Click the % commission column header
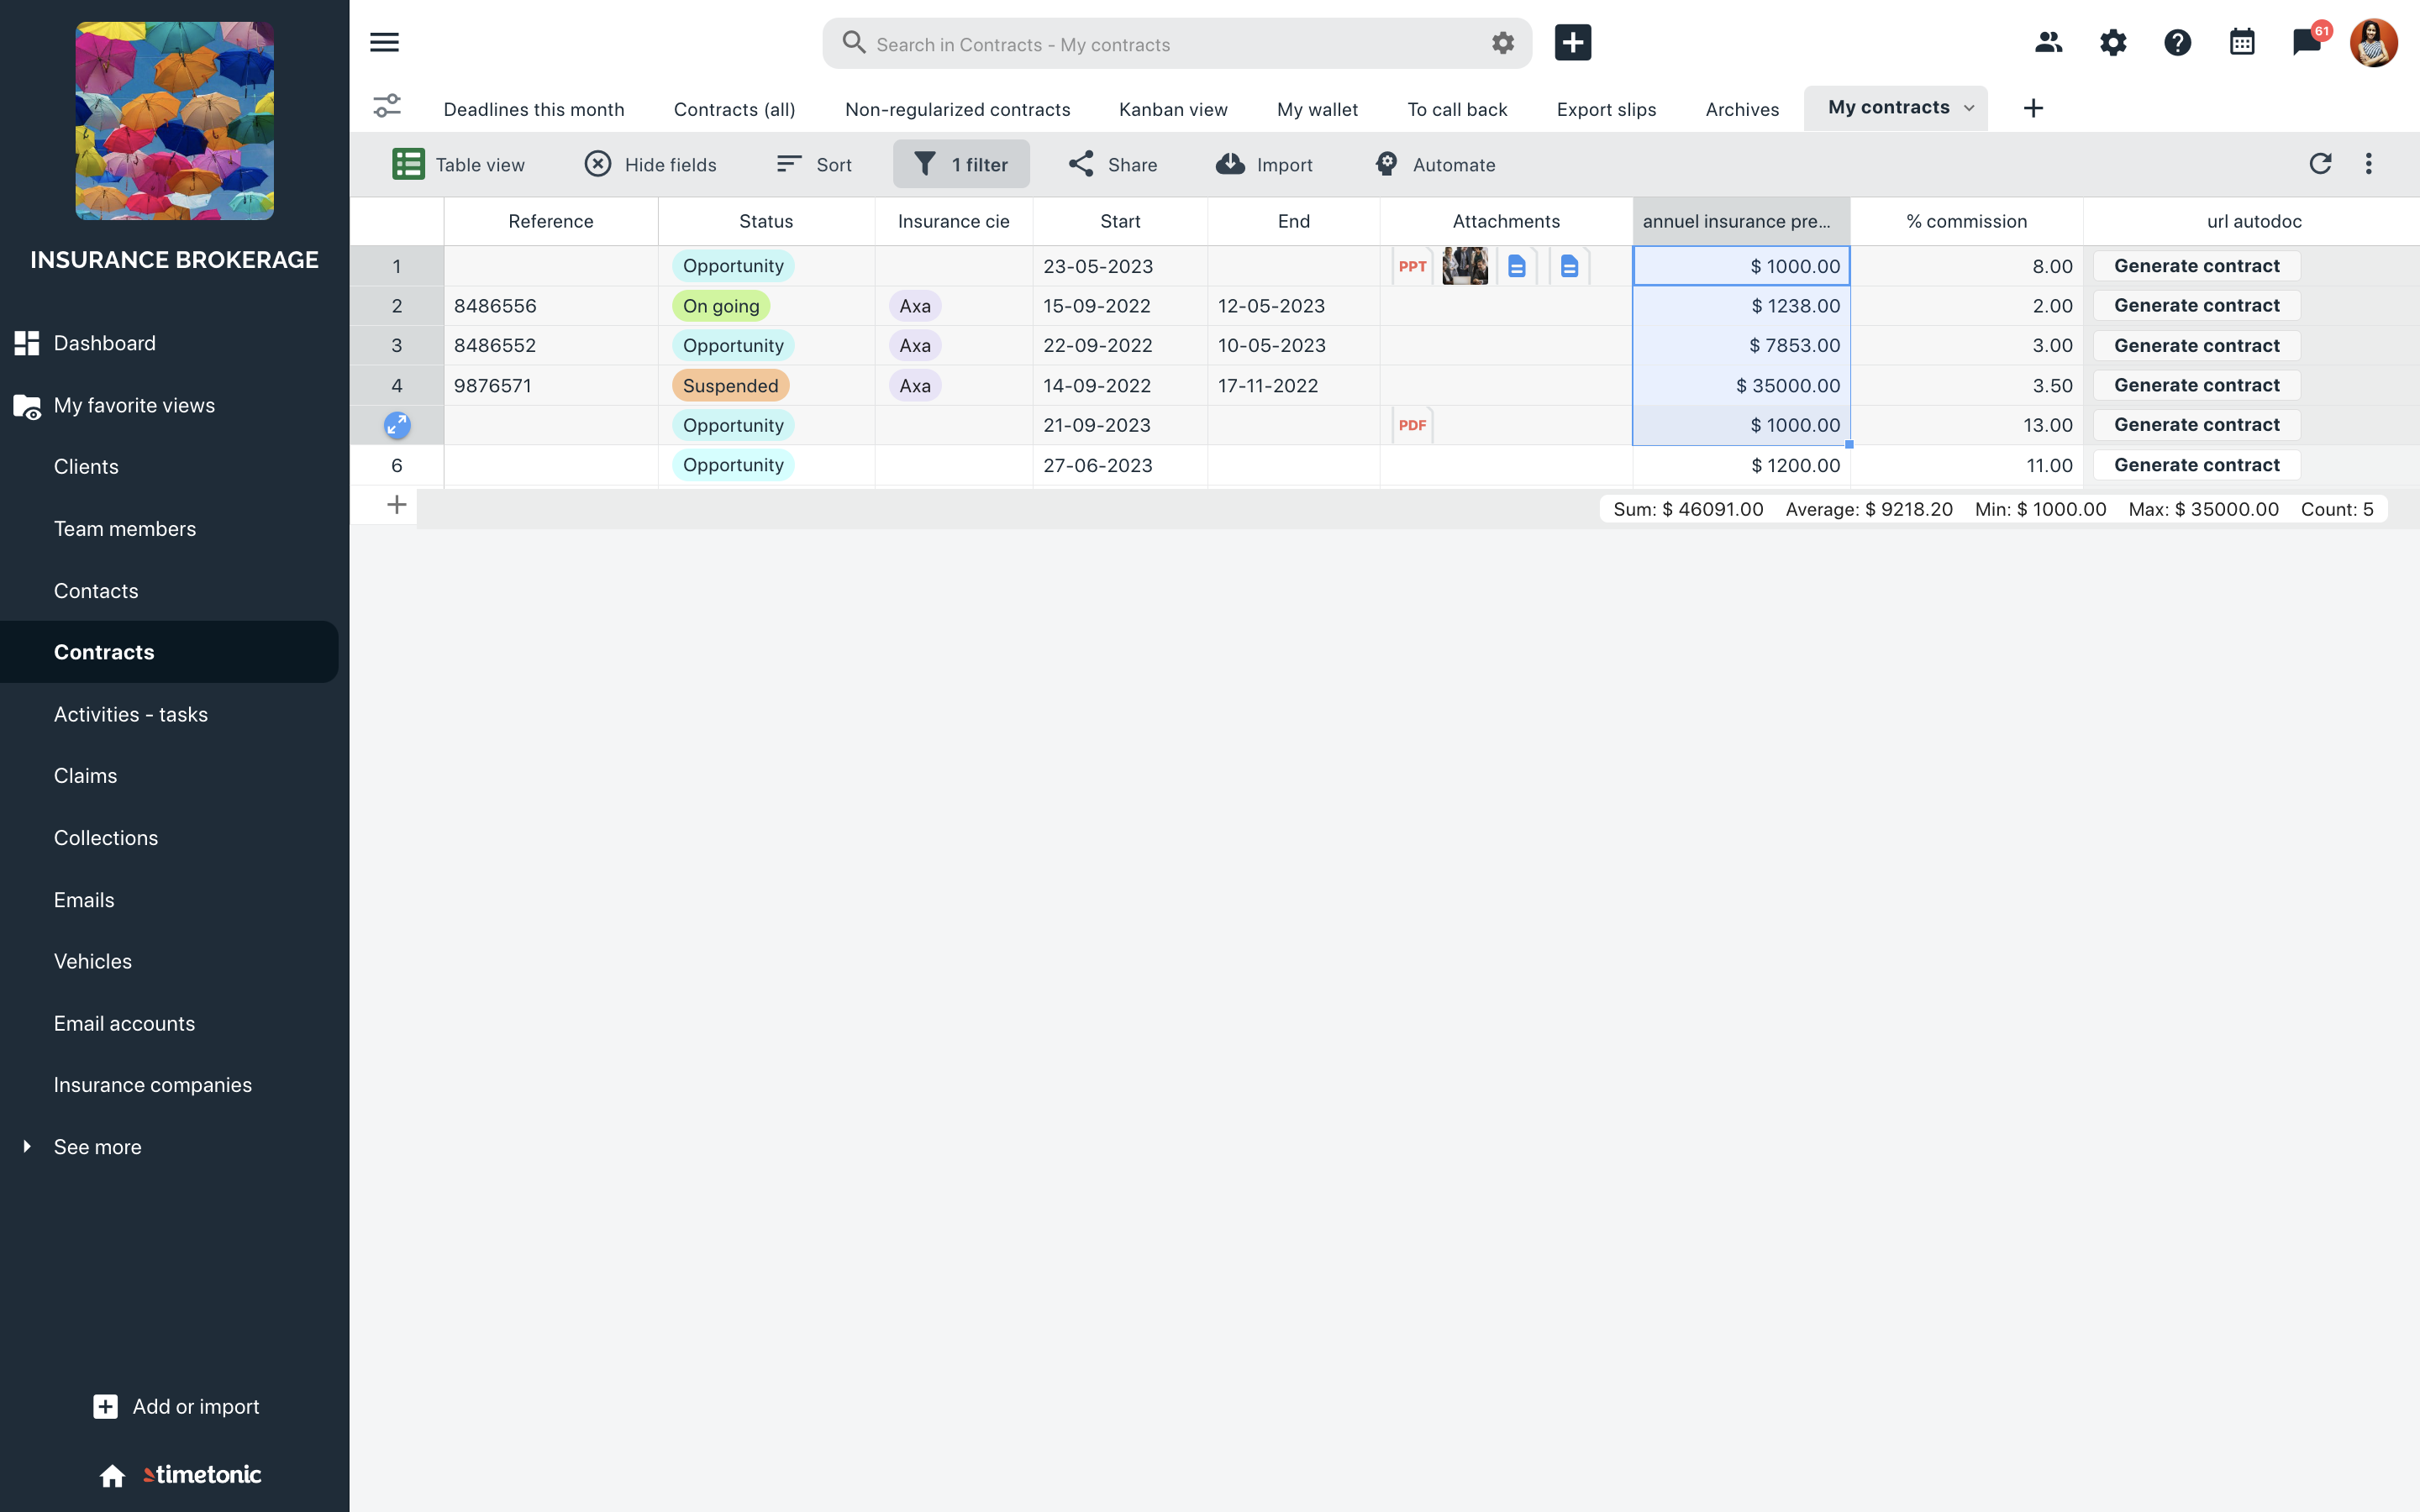Screen dimensions: 2420x1512 [1966, 221]
